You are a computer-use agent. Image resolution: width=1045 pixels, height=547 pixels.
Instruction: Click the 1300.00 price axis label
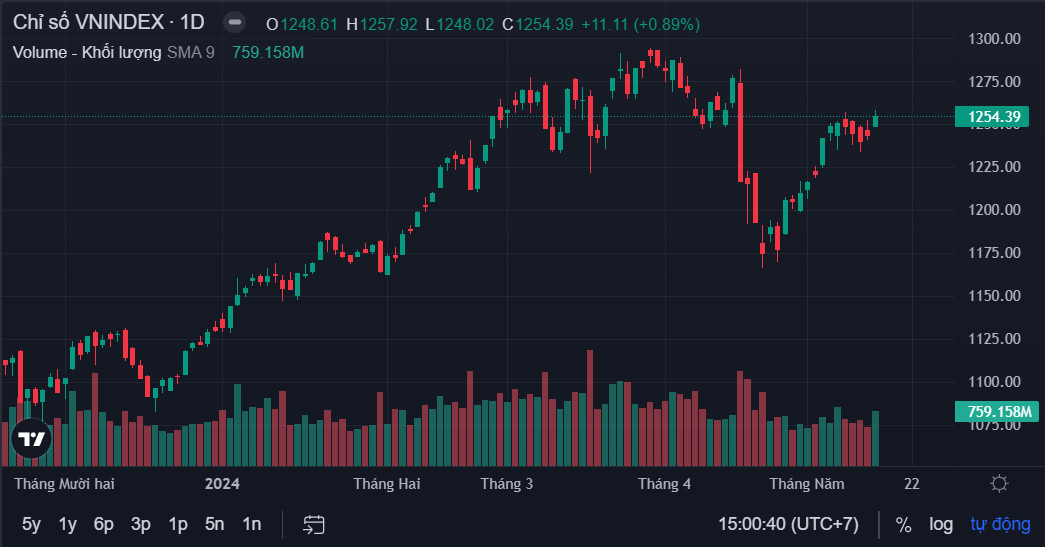click(x=994, y=39)
